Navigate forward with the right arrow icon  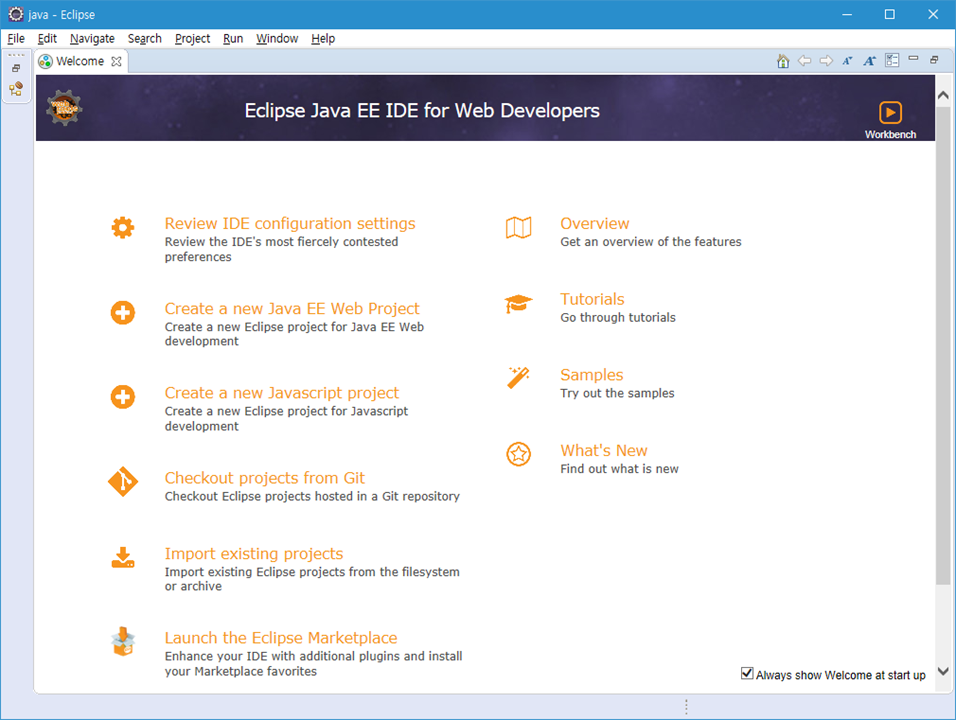coord(826,60)
